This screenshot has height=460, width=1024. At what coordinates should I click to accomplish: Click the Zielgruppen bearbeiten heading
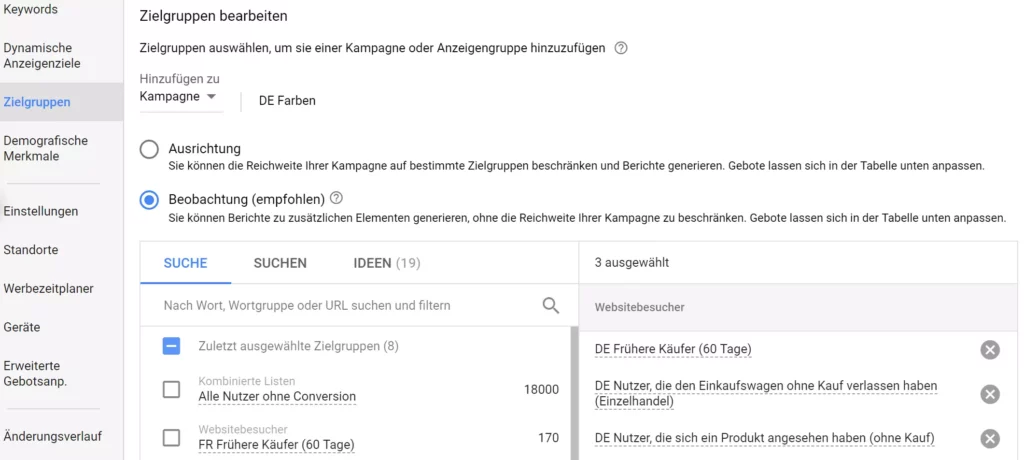[214, 16]
